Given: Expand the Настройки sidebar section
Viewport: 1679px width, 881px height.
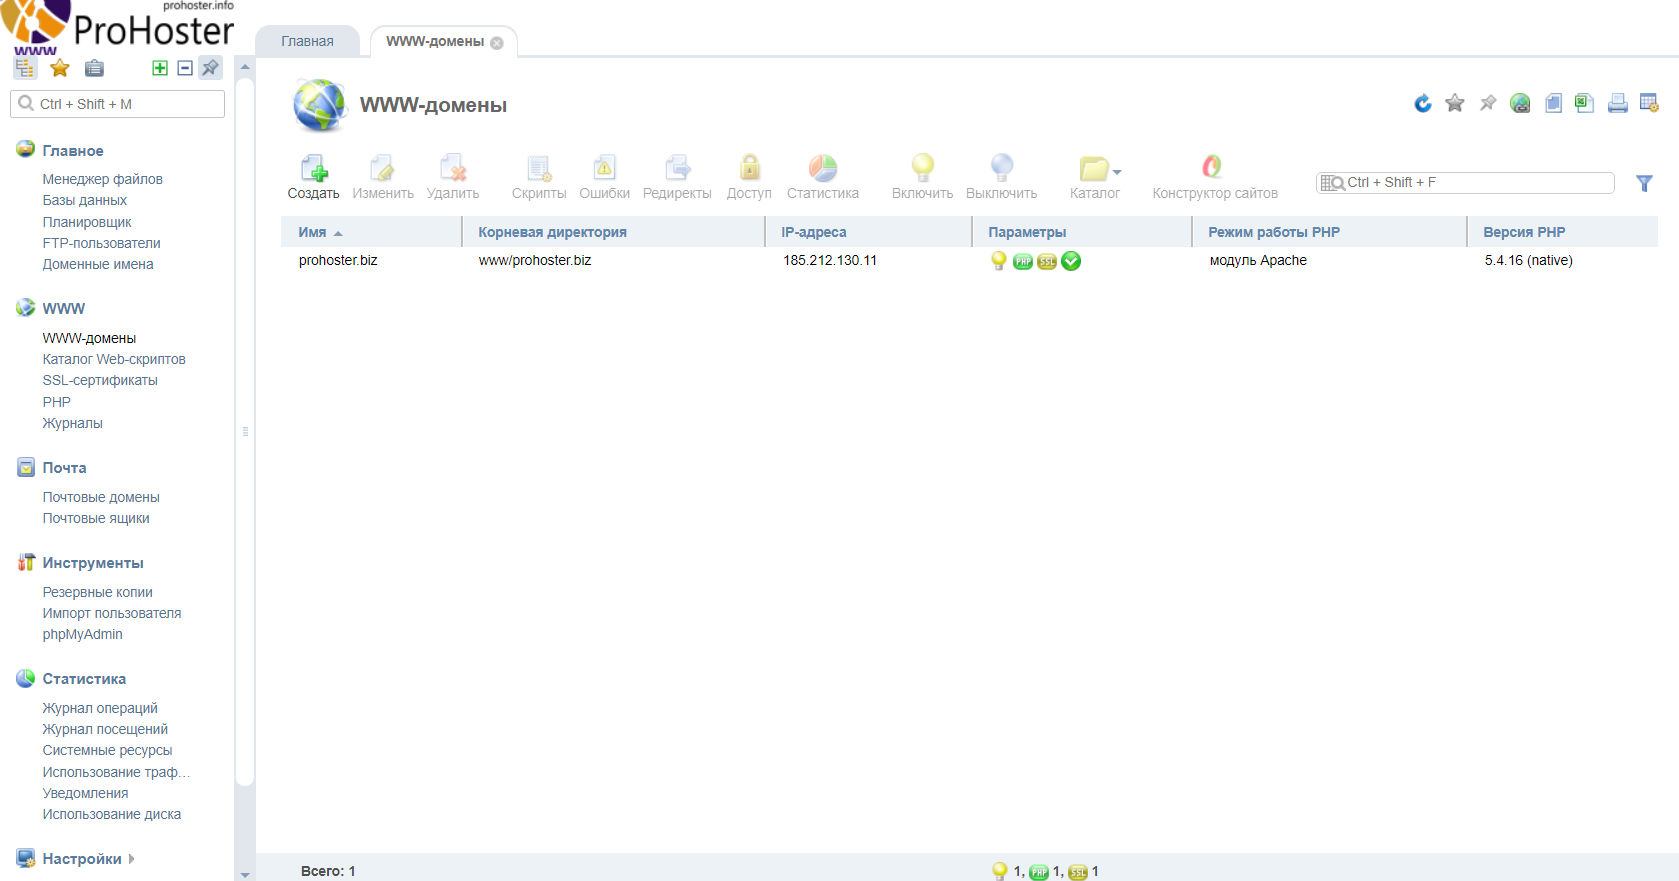Looking at the screenshot, I should [x=82, y=859].
